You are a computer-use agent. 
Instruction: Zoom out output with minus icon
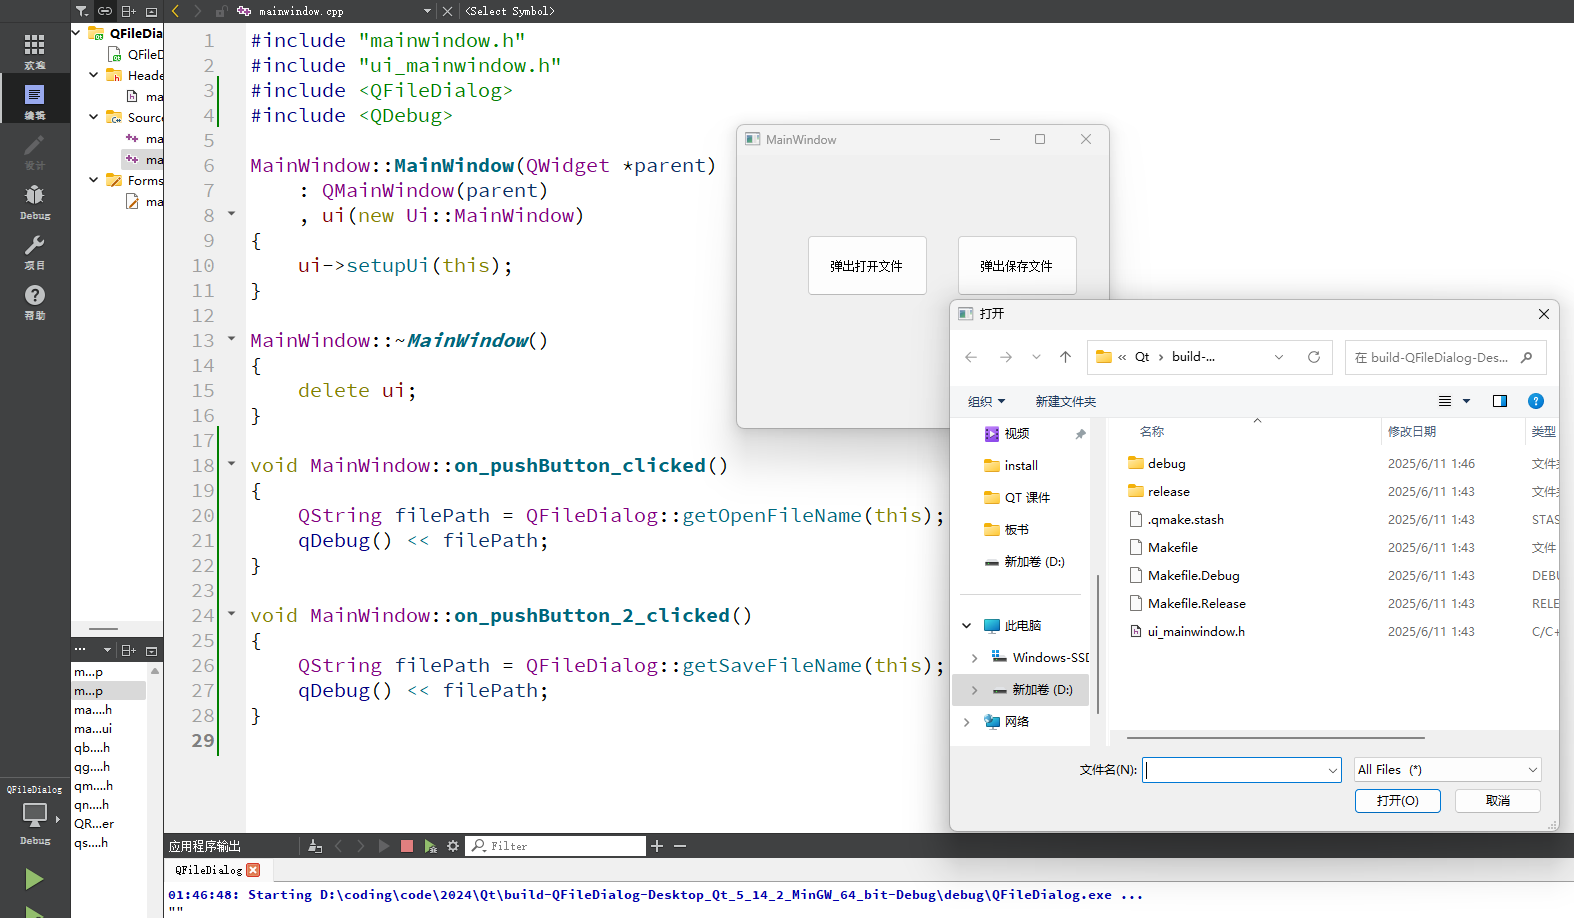680,846
